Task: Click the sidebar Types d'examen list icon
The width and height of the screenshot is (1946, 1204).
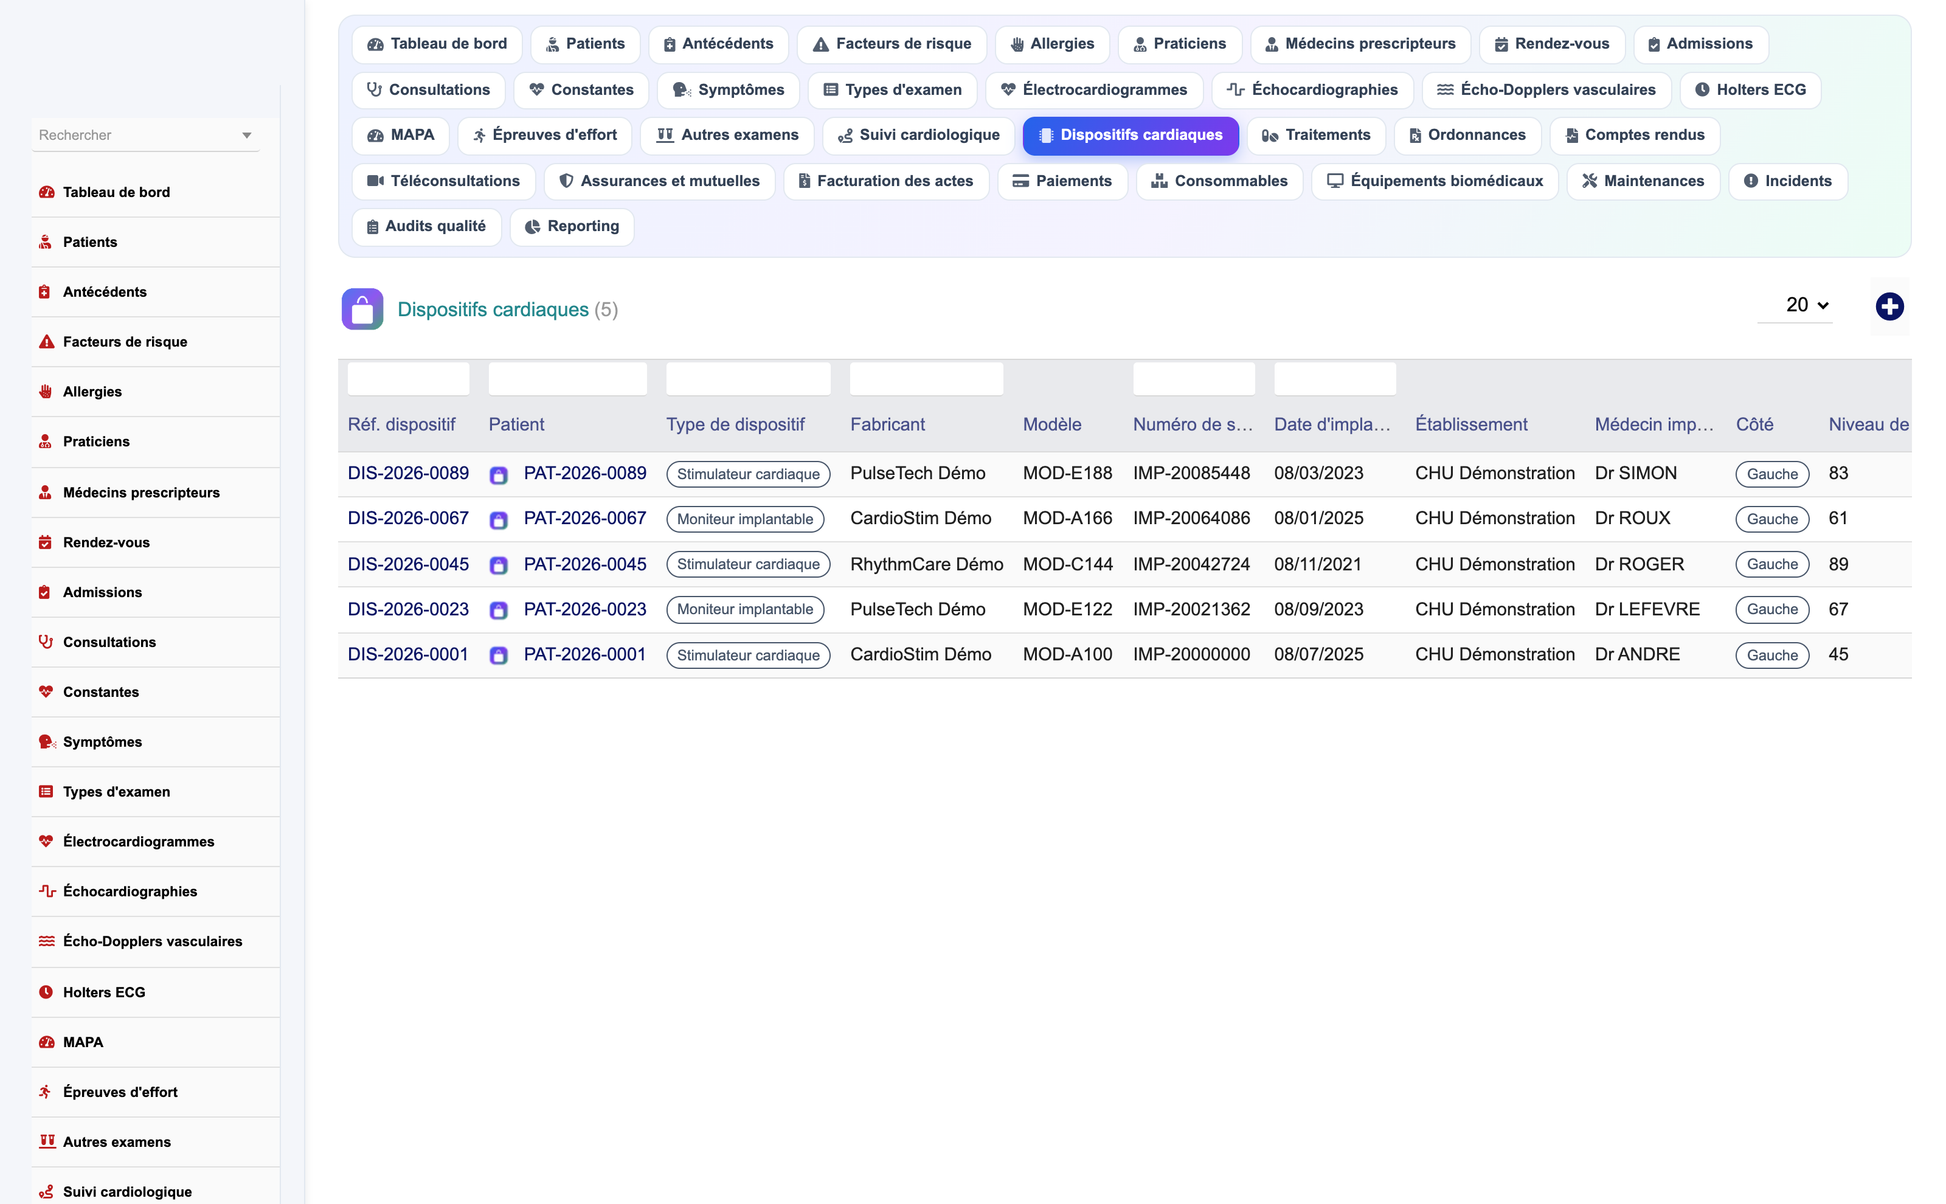Action: (x=46, y=792)
